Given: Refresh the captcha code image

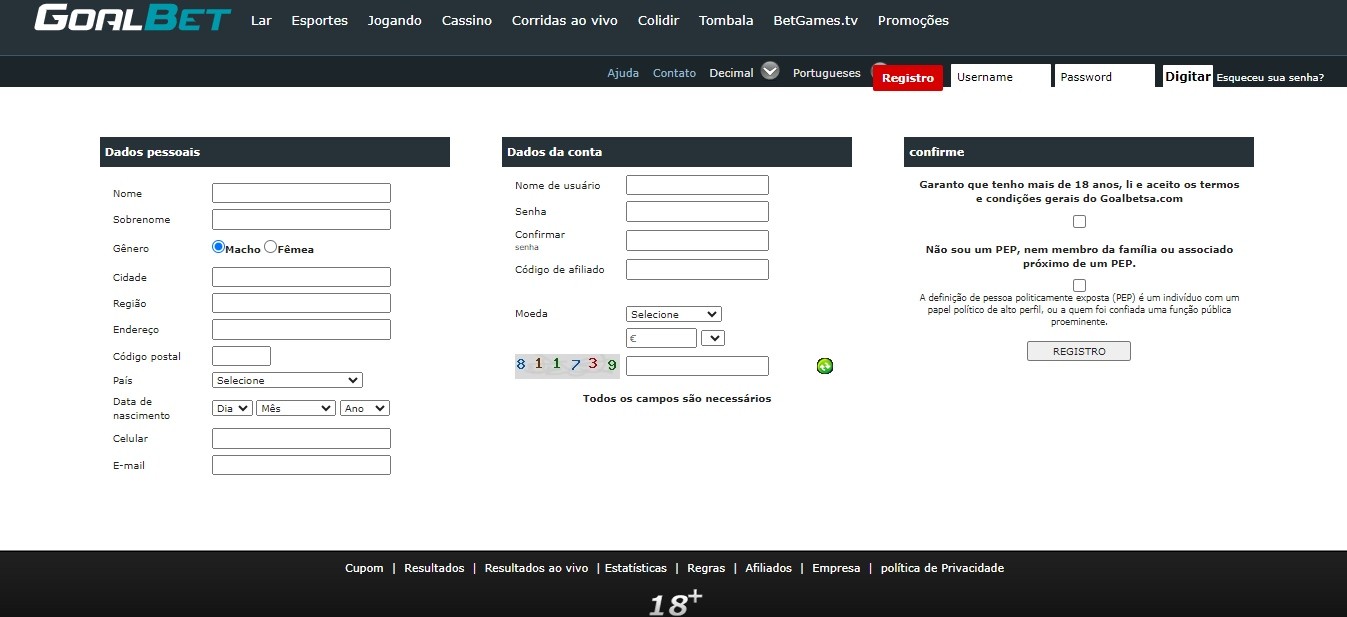Looking at the screenshot, I should pyautogui.click(x=824, y=366).
